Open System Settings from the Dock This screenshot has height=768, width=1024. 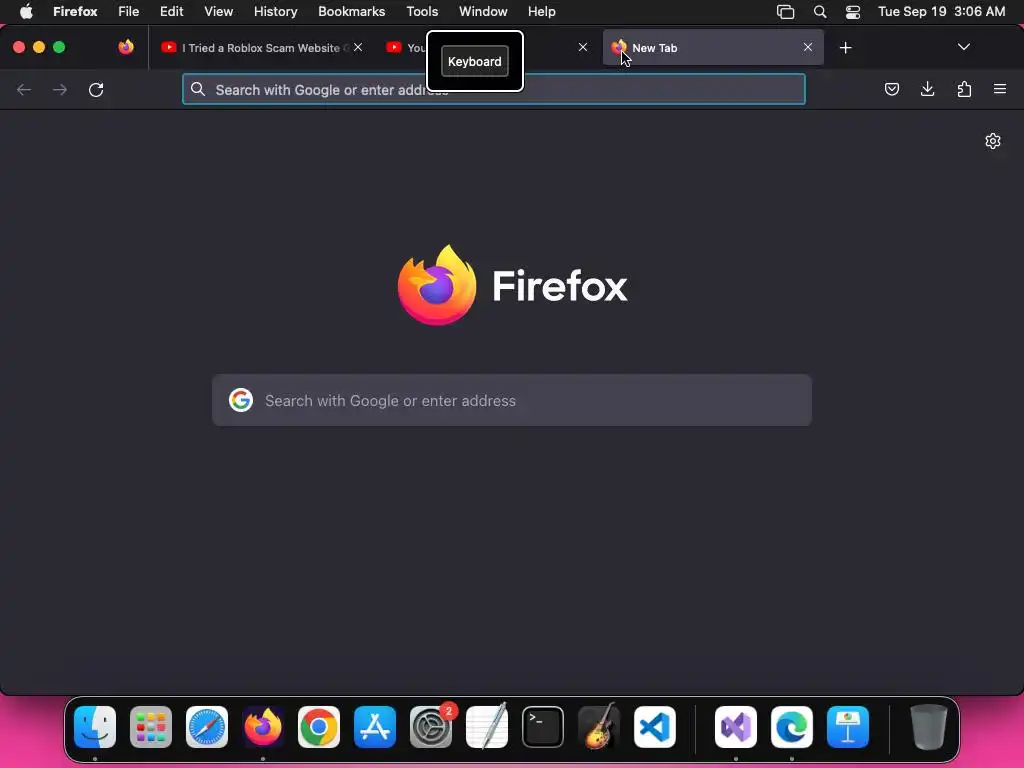point(431,727)
